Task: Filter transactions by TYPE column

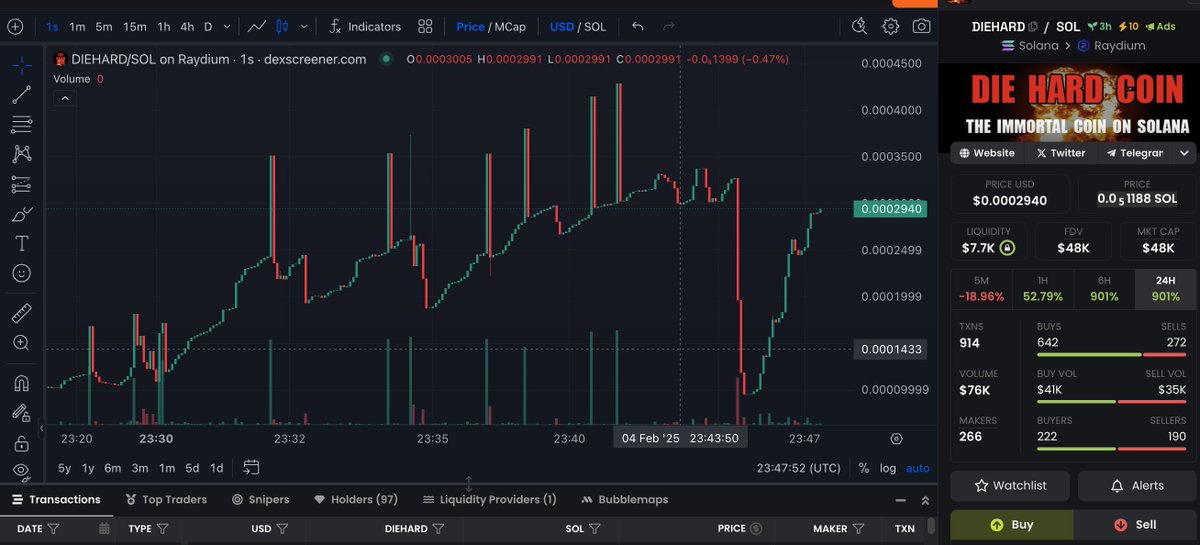Action: [162, 528]
